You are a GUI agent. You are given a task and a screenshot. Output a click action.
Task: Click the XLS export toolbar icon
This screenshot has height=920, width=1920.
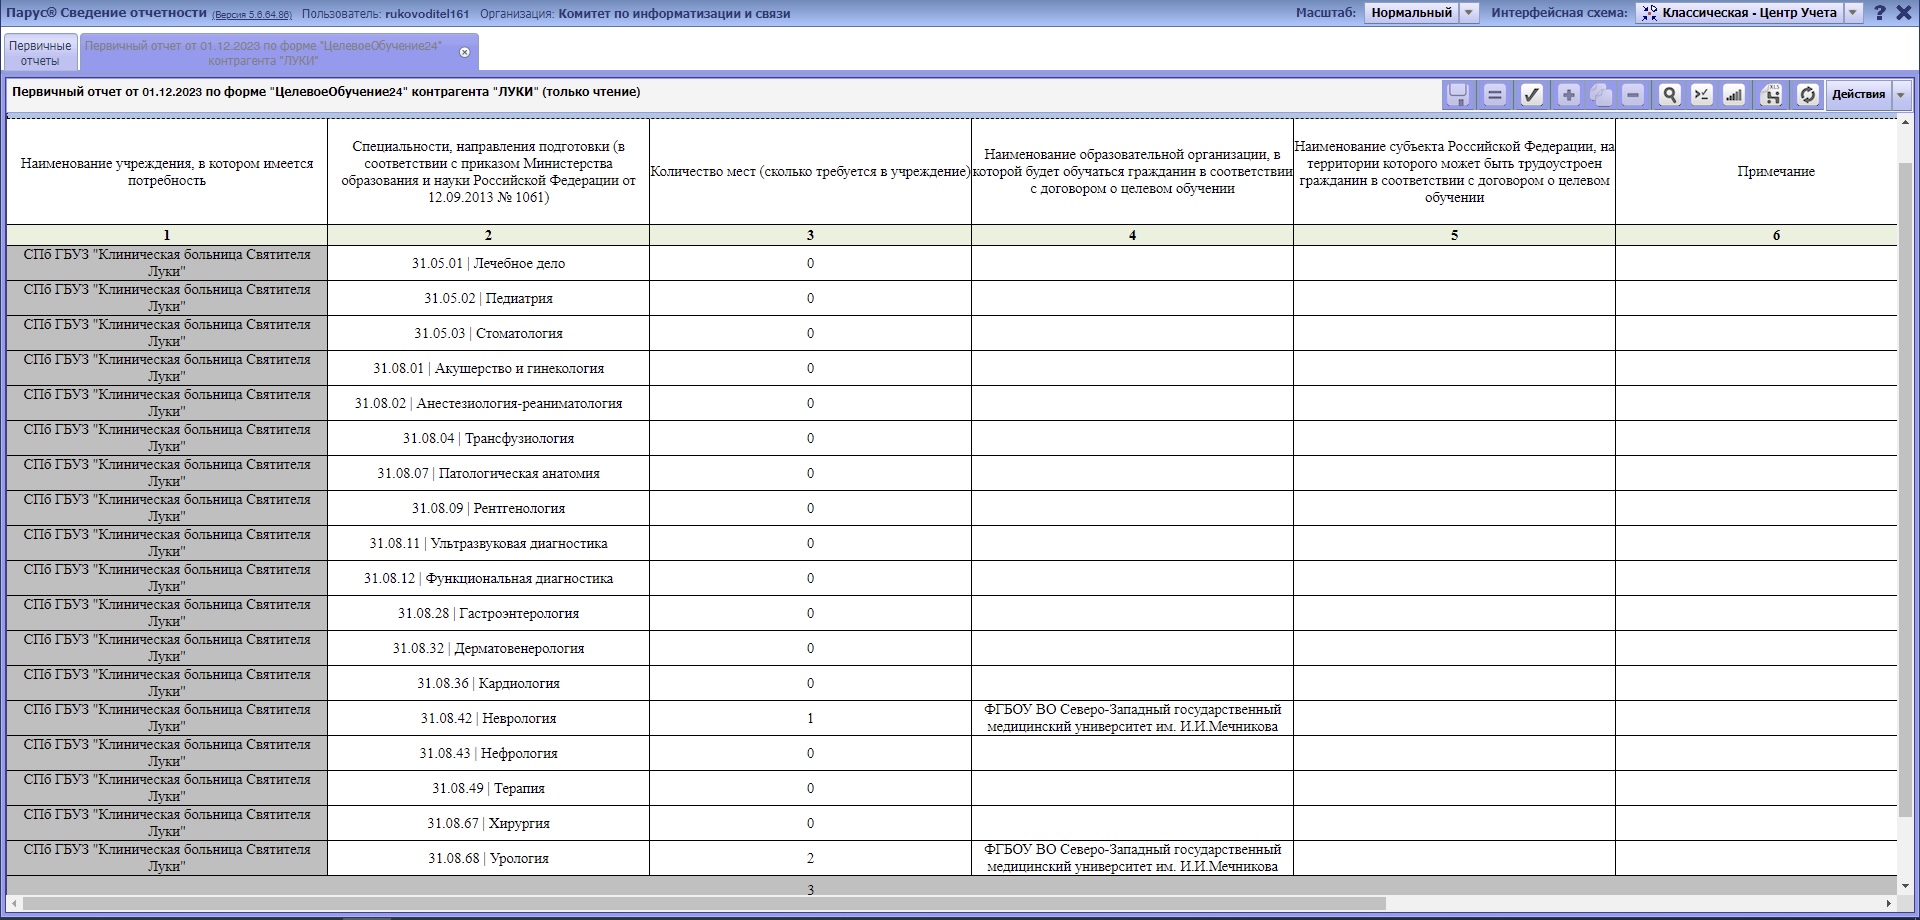click(1771, 95)
